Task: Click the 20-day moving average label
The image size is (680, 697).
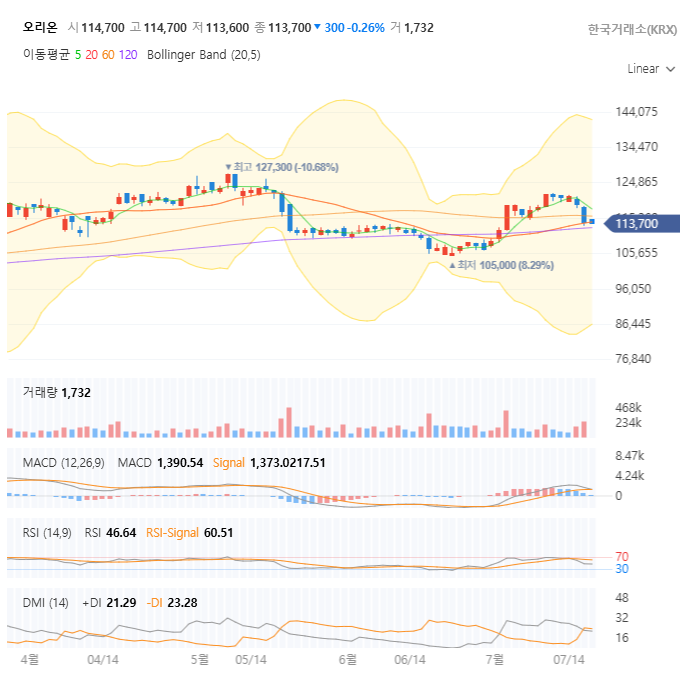Action: click(92, 55)
